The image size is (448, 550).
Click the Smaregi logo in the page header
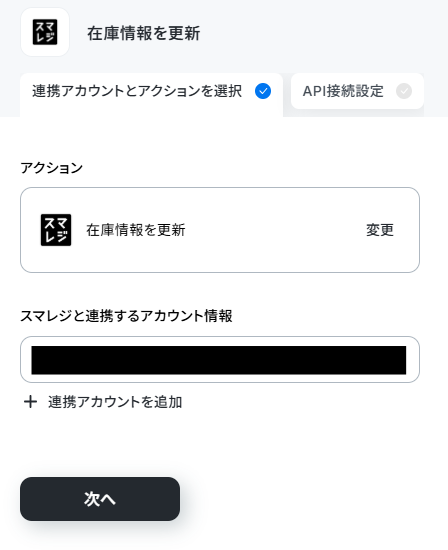pyautogui.click(x=45, y=32)
